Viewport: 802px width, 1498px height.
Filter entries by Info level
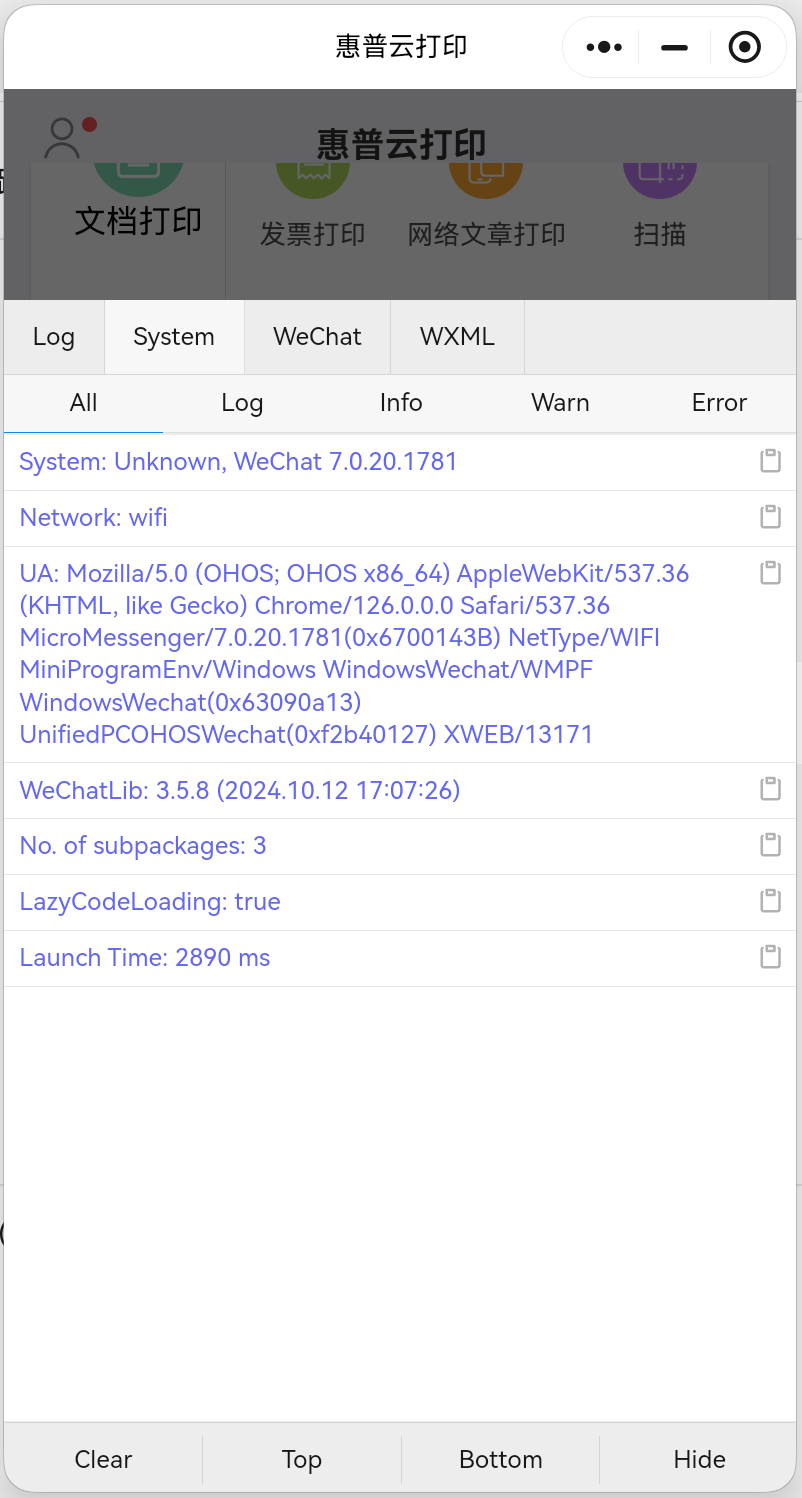click(x=401, y=403)
